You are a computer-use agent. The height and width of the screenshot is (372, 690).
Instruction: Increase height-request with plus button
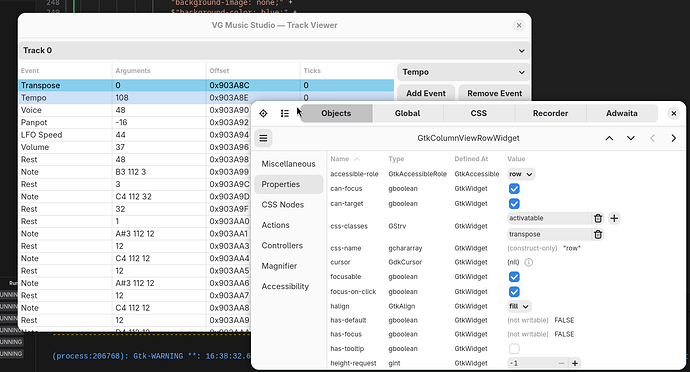click(575, 363)
